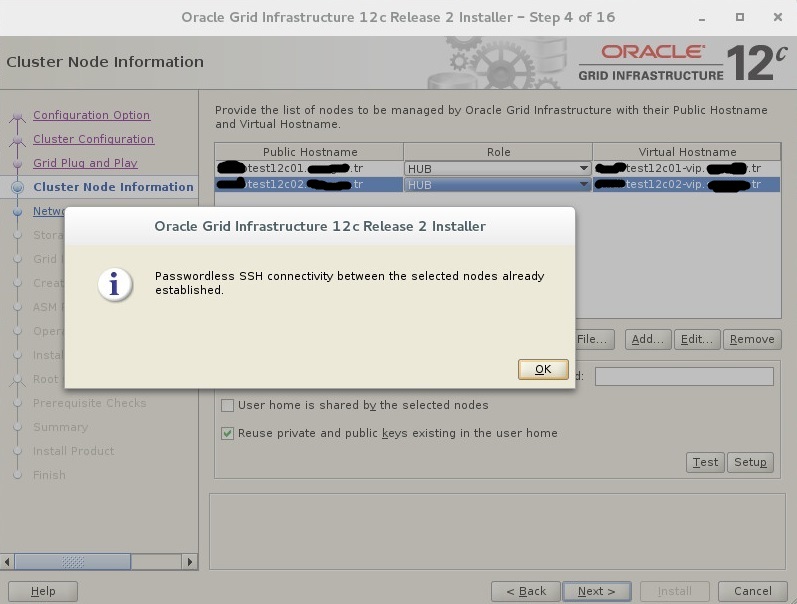Select Summary step in sidebar
The height and width of the screenshot is (604, 797).
coord(60,427)
